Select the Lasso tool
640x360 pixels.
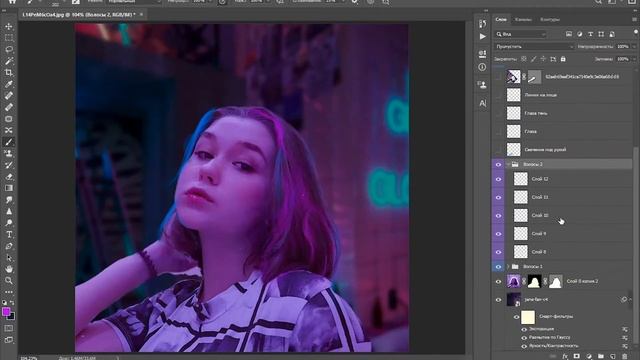9,49
